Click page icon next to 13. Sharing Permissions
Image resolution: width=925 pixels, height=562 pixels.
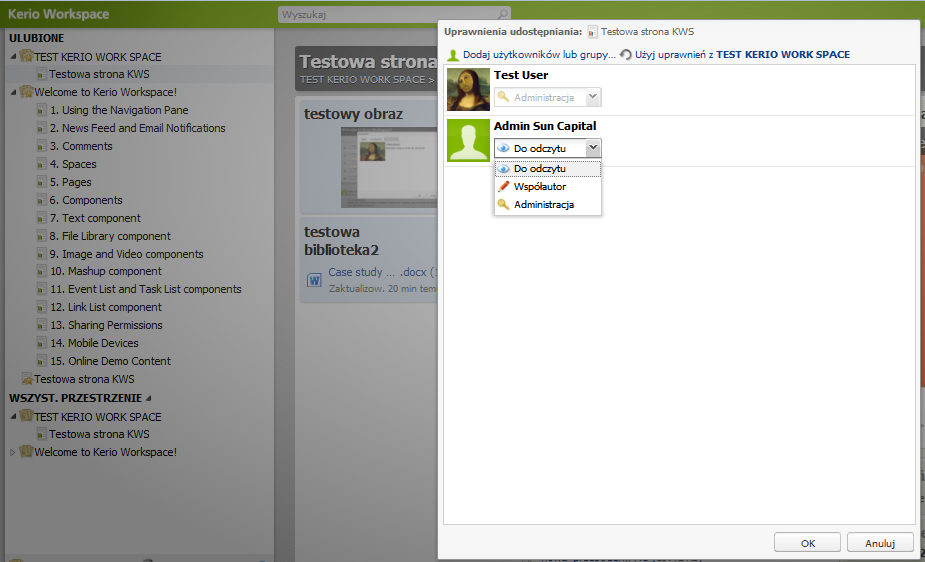41,326
